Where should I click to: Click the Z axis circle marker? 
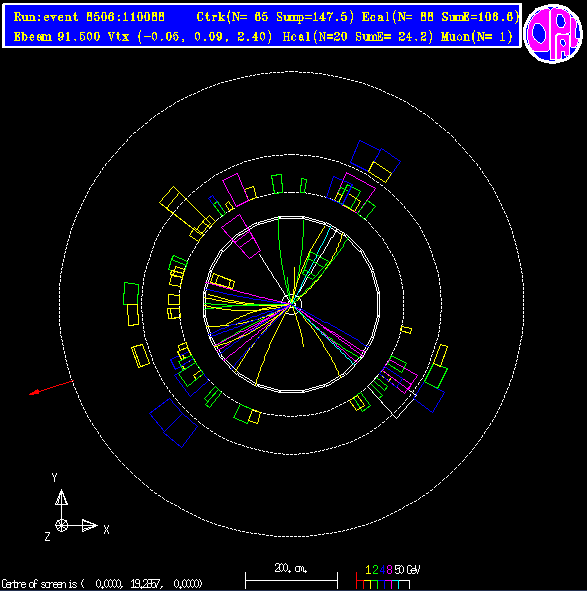[x=61, y=525]
